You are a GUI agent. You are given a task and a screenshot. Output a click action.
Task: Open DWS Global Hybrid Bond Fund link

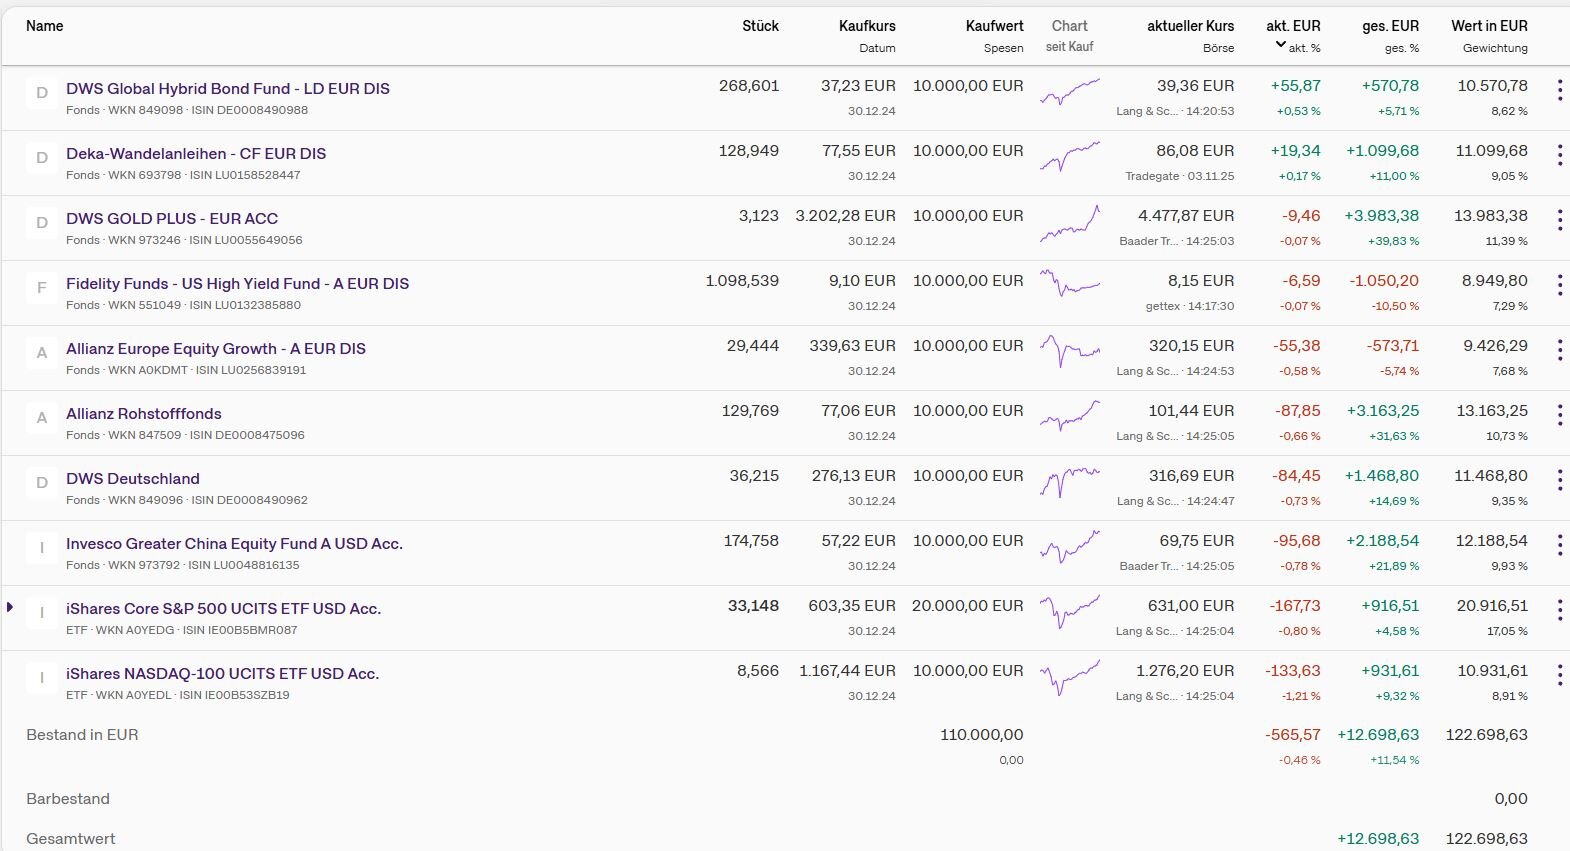(x=228, y=89)
